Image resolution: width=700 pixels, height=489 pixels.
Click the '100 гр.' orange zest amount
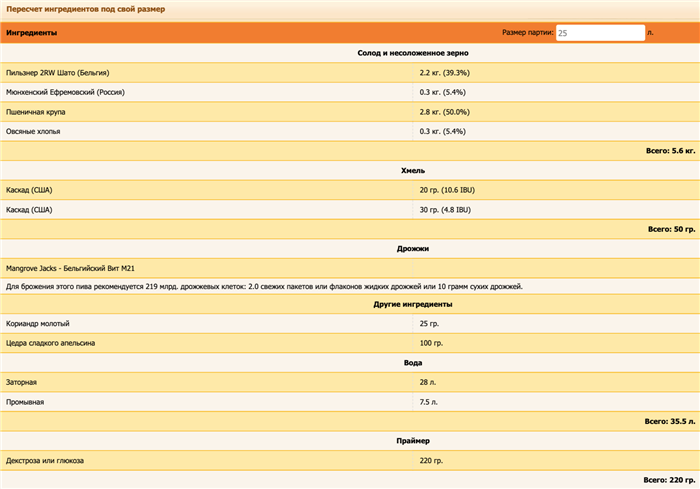coord(431,343)
